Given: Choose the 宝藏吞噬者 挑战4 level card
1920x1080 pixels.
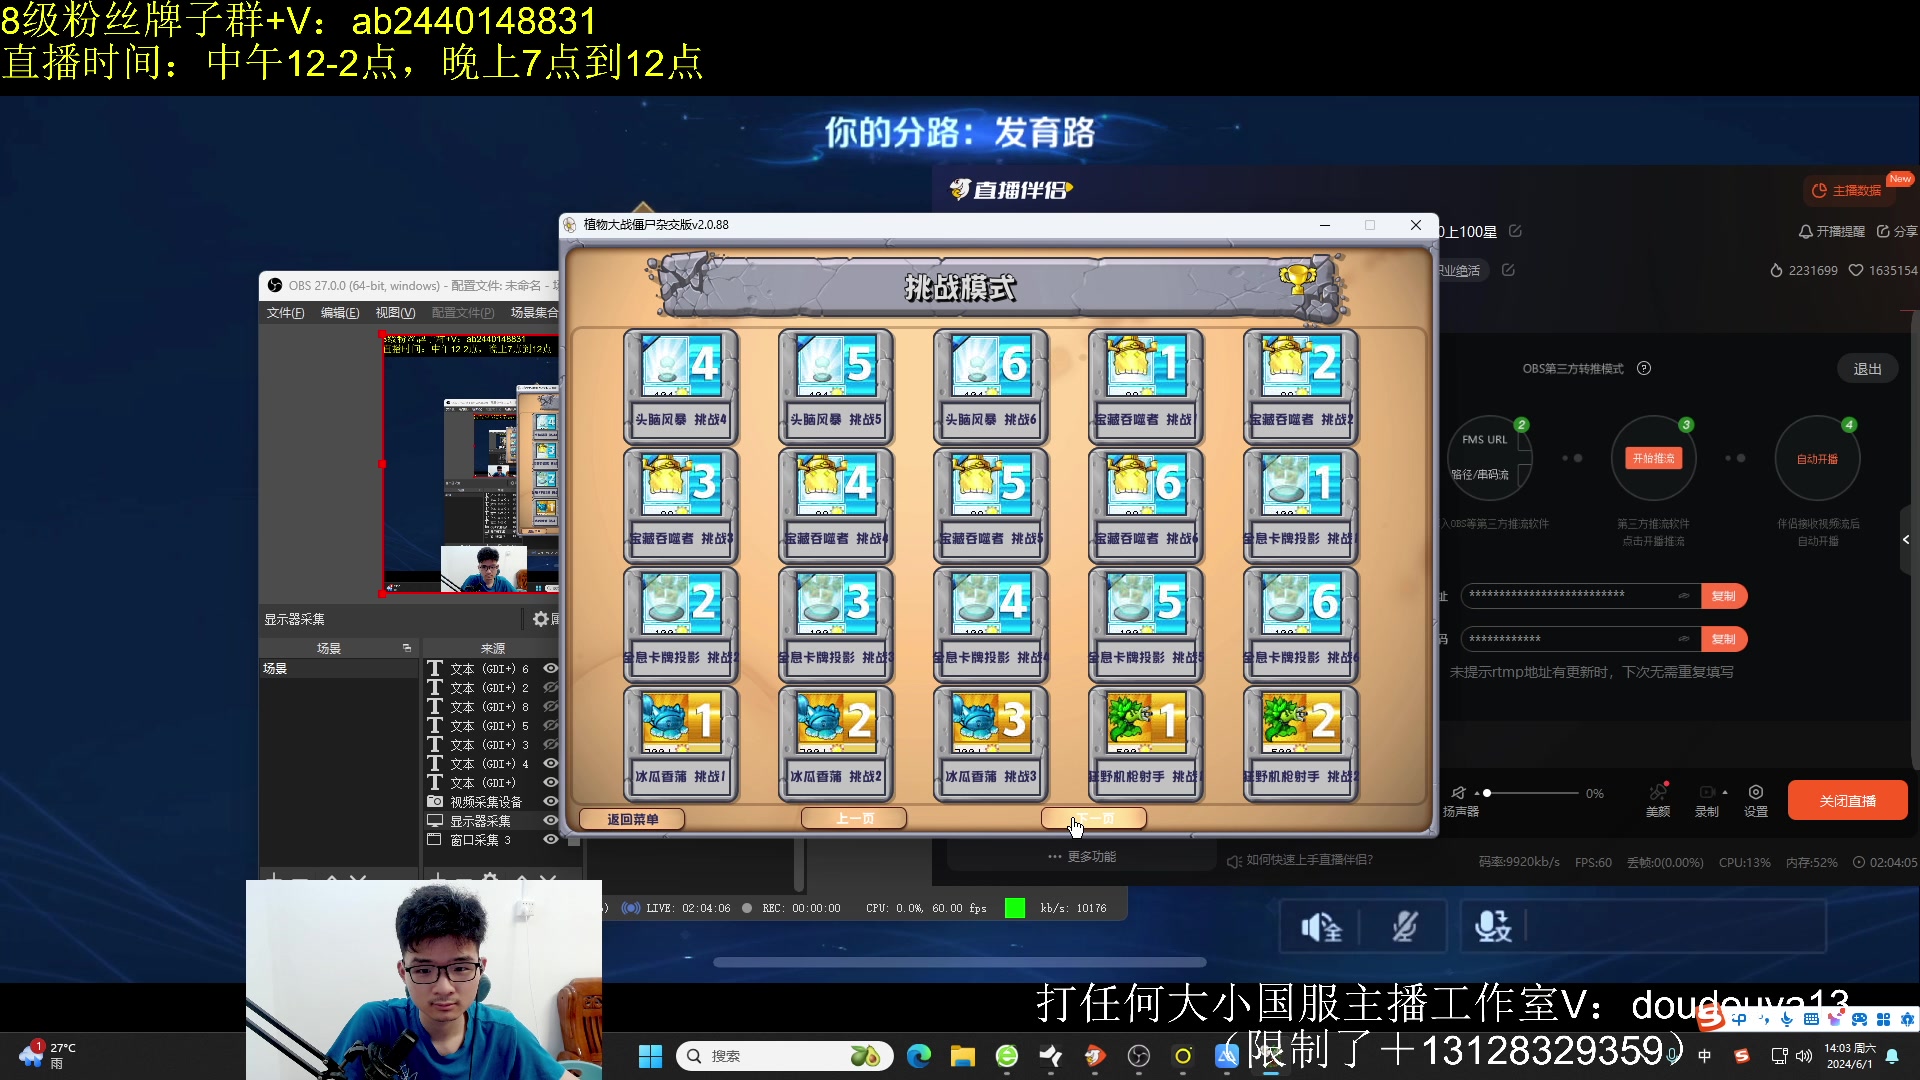Looking at the screenshot, I should point(836,505).
